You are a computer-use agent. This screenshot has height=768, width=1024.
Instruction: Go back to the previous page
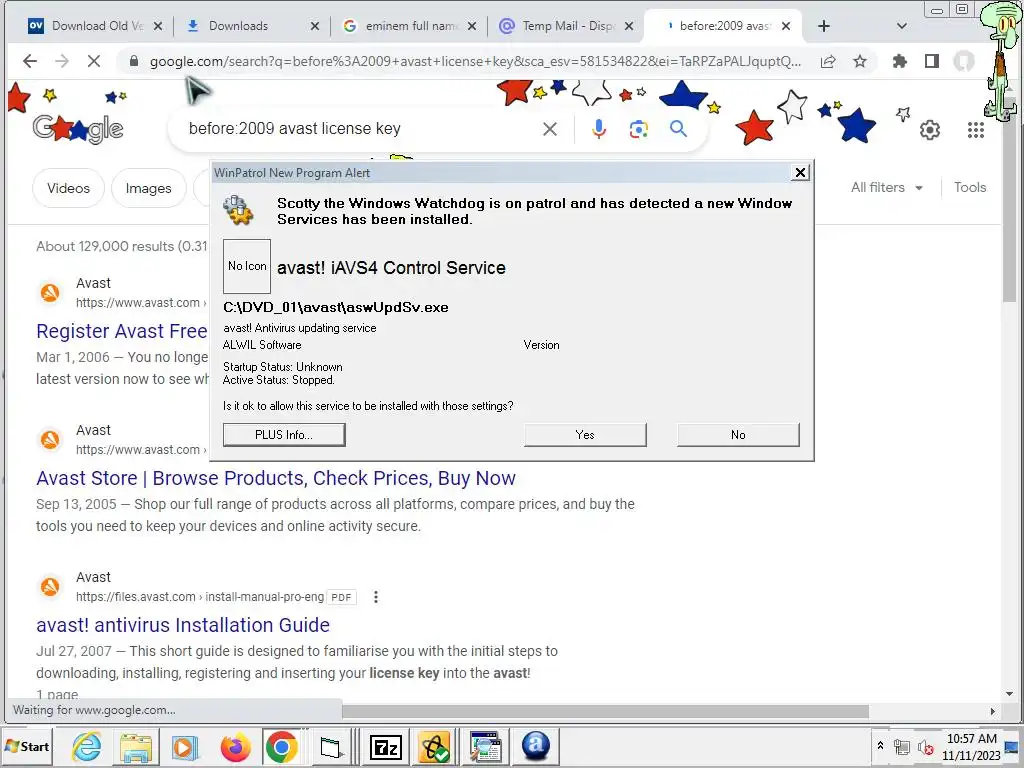pyautogui.click(x=29, y=61)
